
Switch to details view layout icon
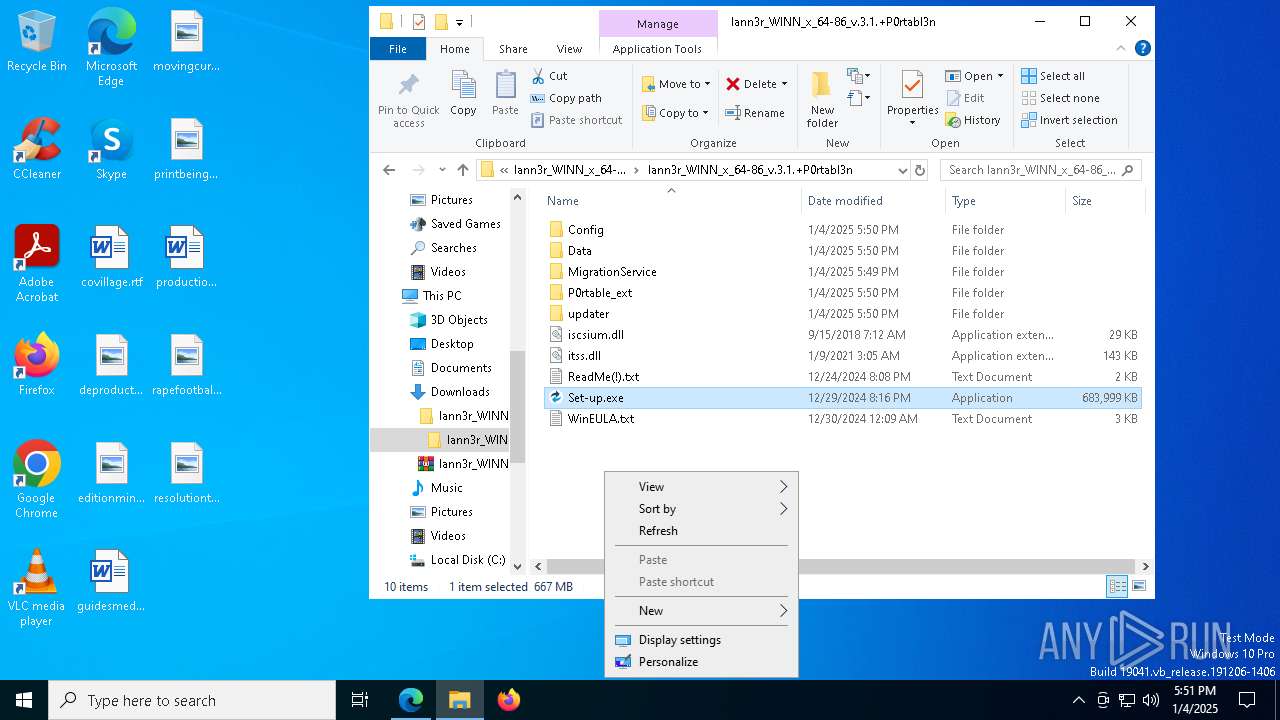tap(1117, 587)
